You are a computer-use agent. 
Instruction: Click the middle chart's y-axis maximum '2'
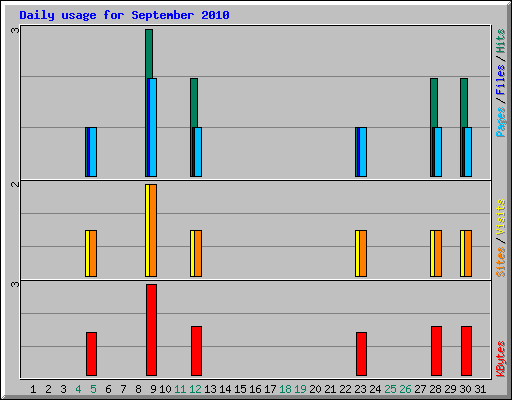[x=15, y=184]
